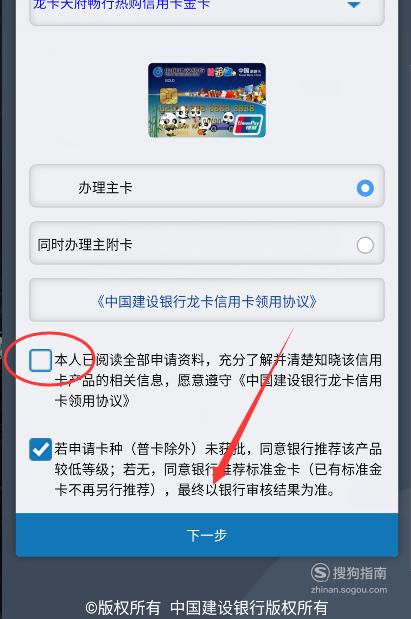411x619 pixels.
Task: Click the zhinan.sogou.com watermark text
Action: 349,590
